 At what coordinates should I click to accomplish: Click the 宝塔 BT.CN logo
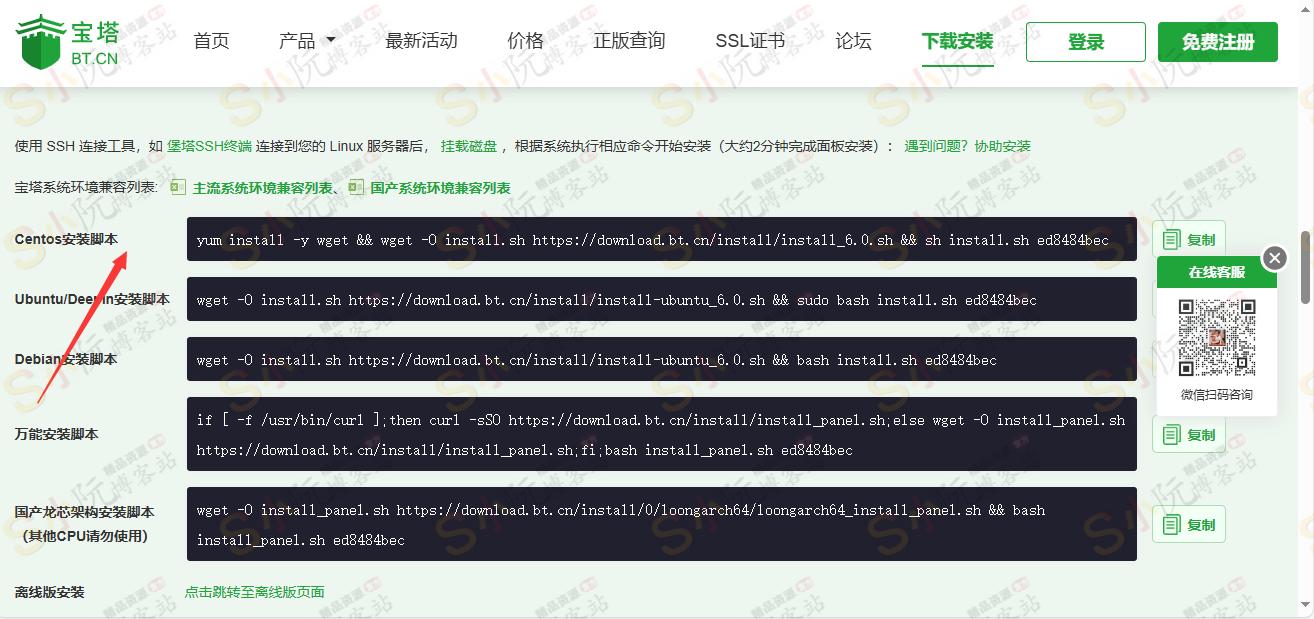click(x=69, y=41)
